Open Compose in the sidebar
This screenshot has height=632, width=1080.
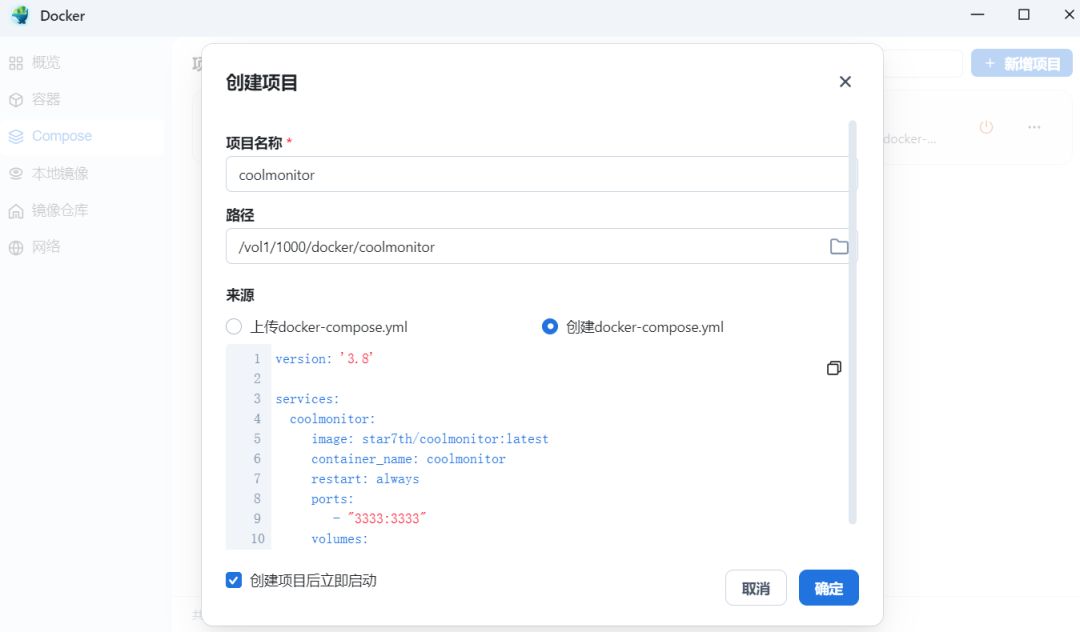click(62, 136)
